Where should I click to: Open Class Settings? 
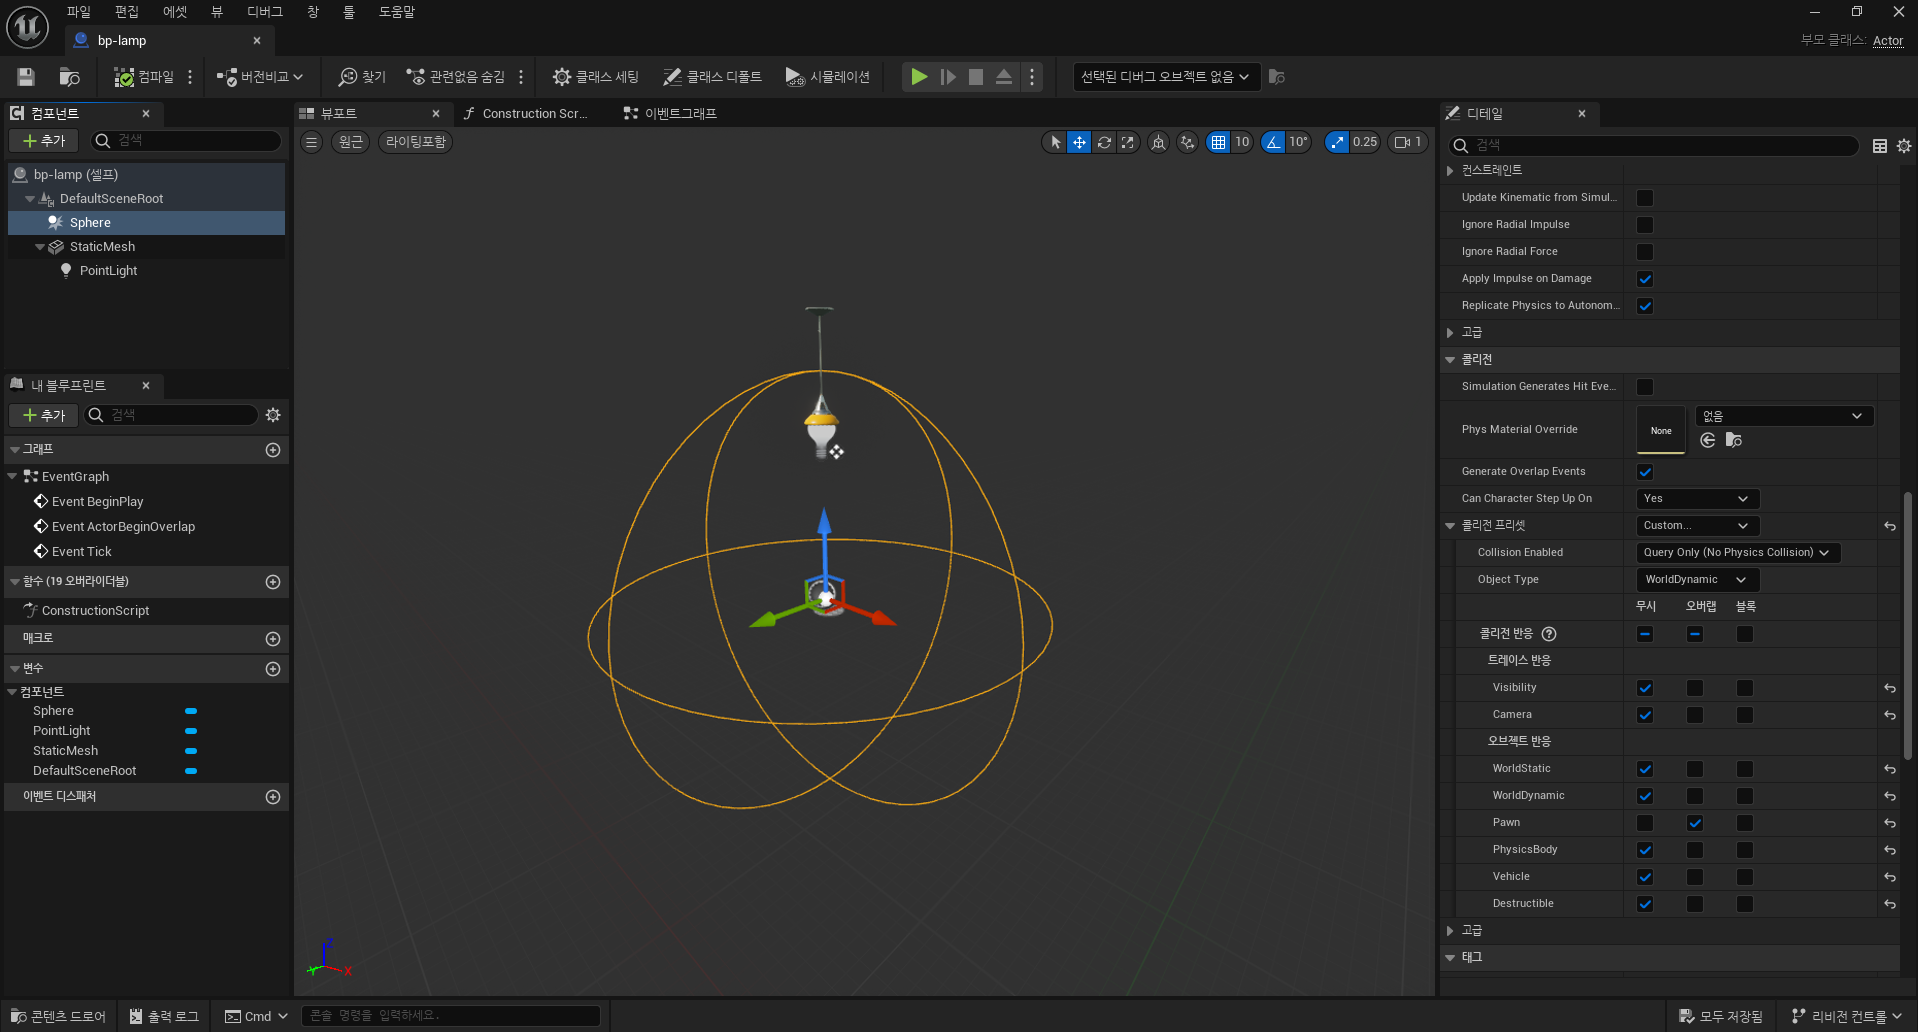tap(596, 77)
